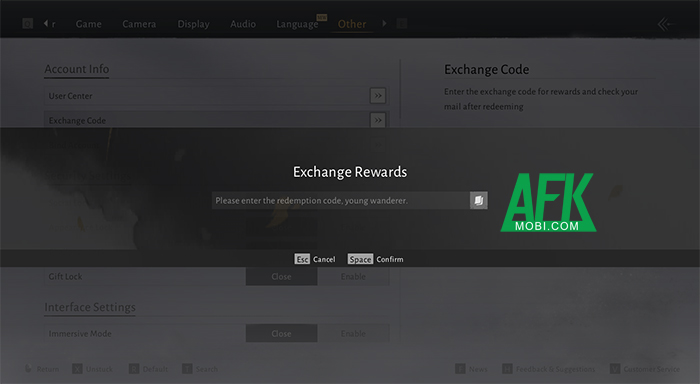Open News from the bottom bar
Image resolution: width=700 pixels, height=384 pixels.
(478, 369)
